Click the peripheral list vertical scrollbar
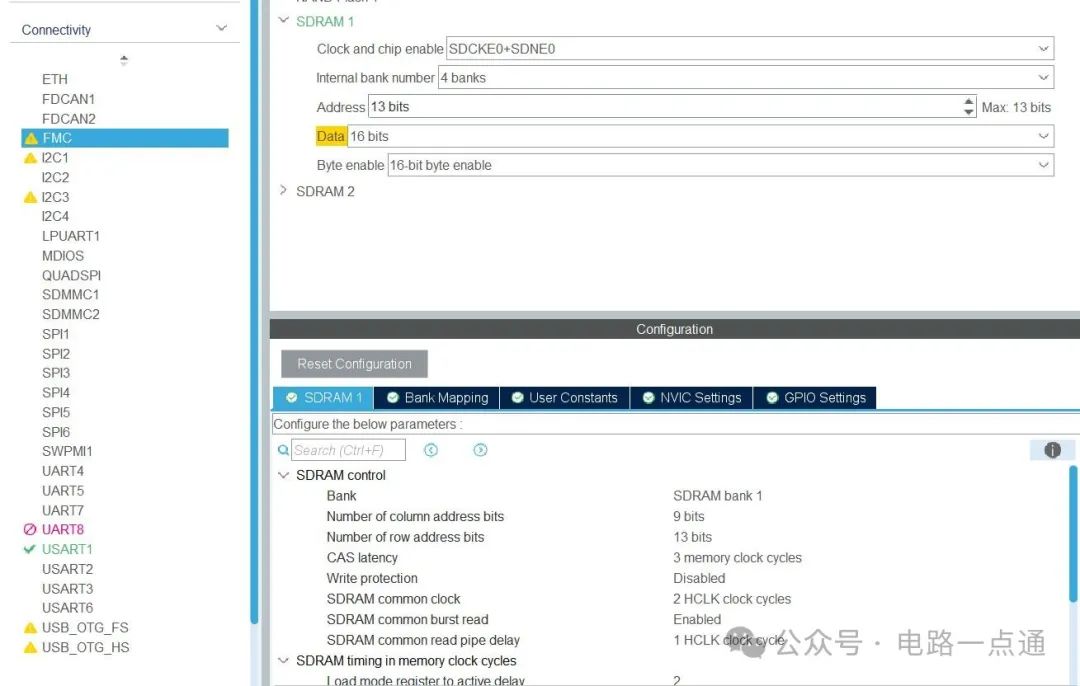 tap(254, 310)
